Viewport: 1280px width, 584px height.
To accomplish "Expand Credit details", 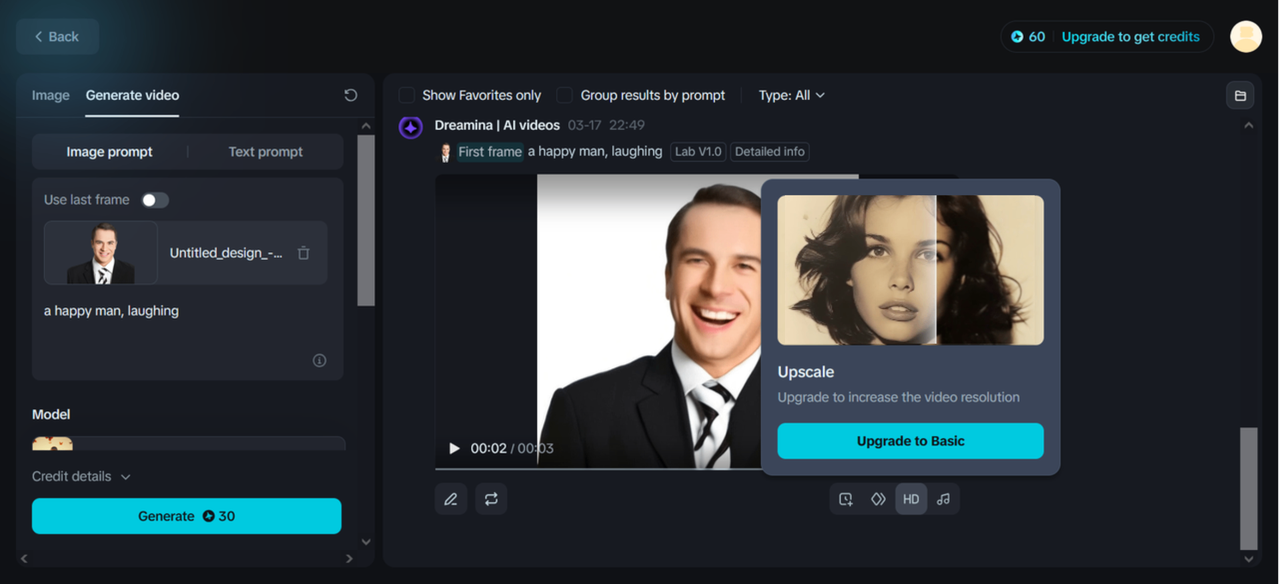I will pyautogui.click(x=81, y=476).
